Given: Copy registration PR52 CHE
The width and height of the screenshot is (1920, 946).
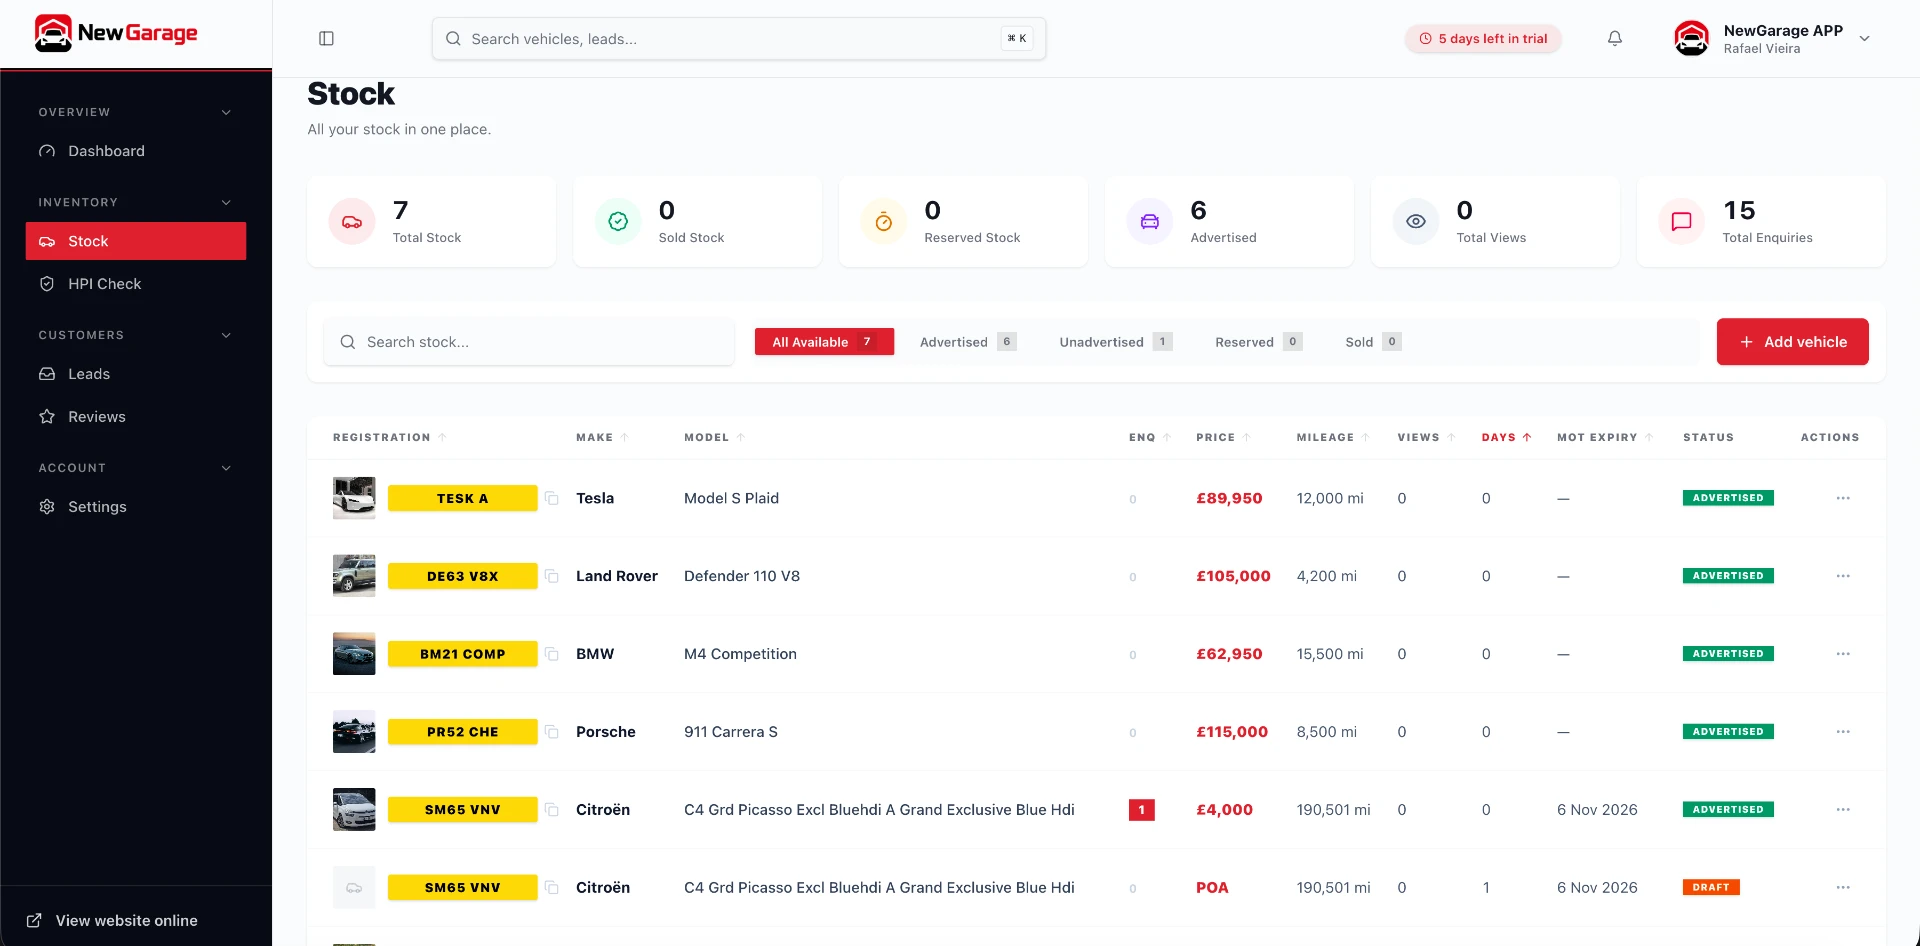Looking at the screenshot, I should click(552, 732).
